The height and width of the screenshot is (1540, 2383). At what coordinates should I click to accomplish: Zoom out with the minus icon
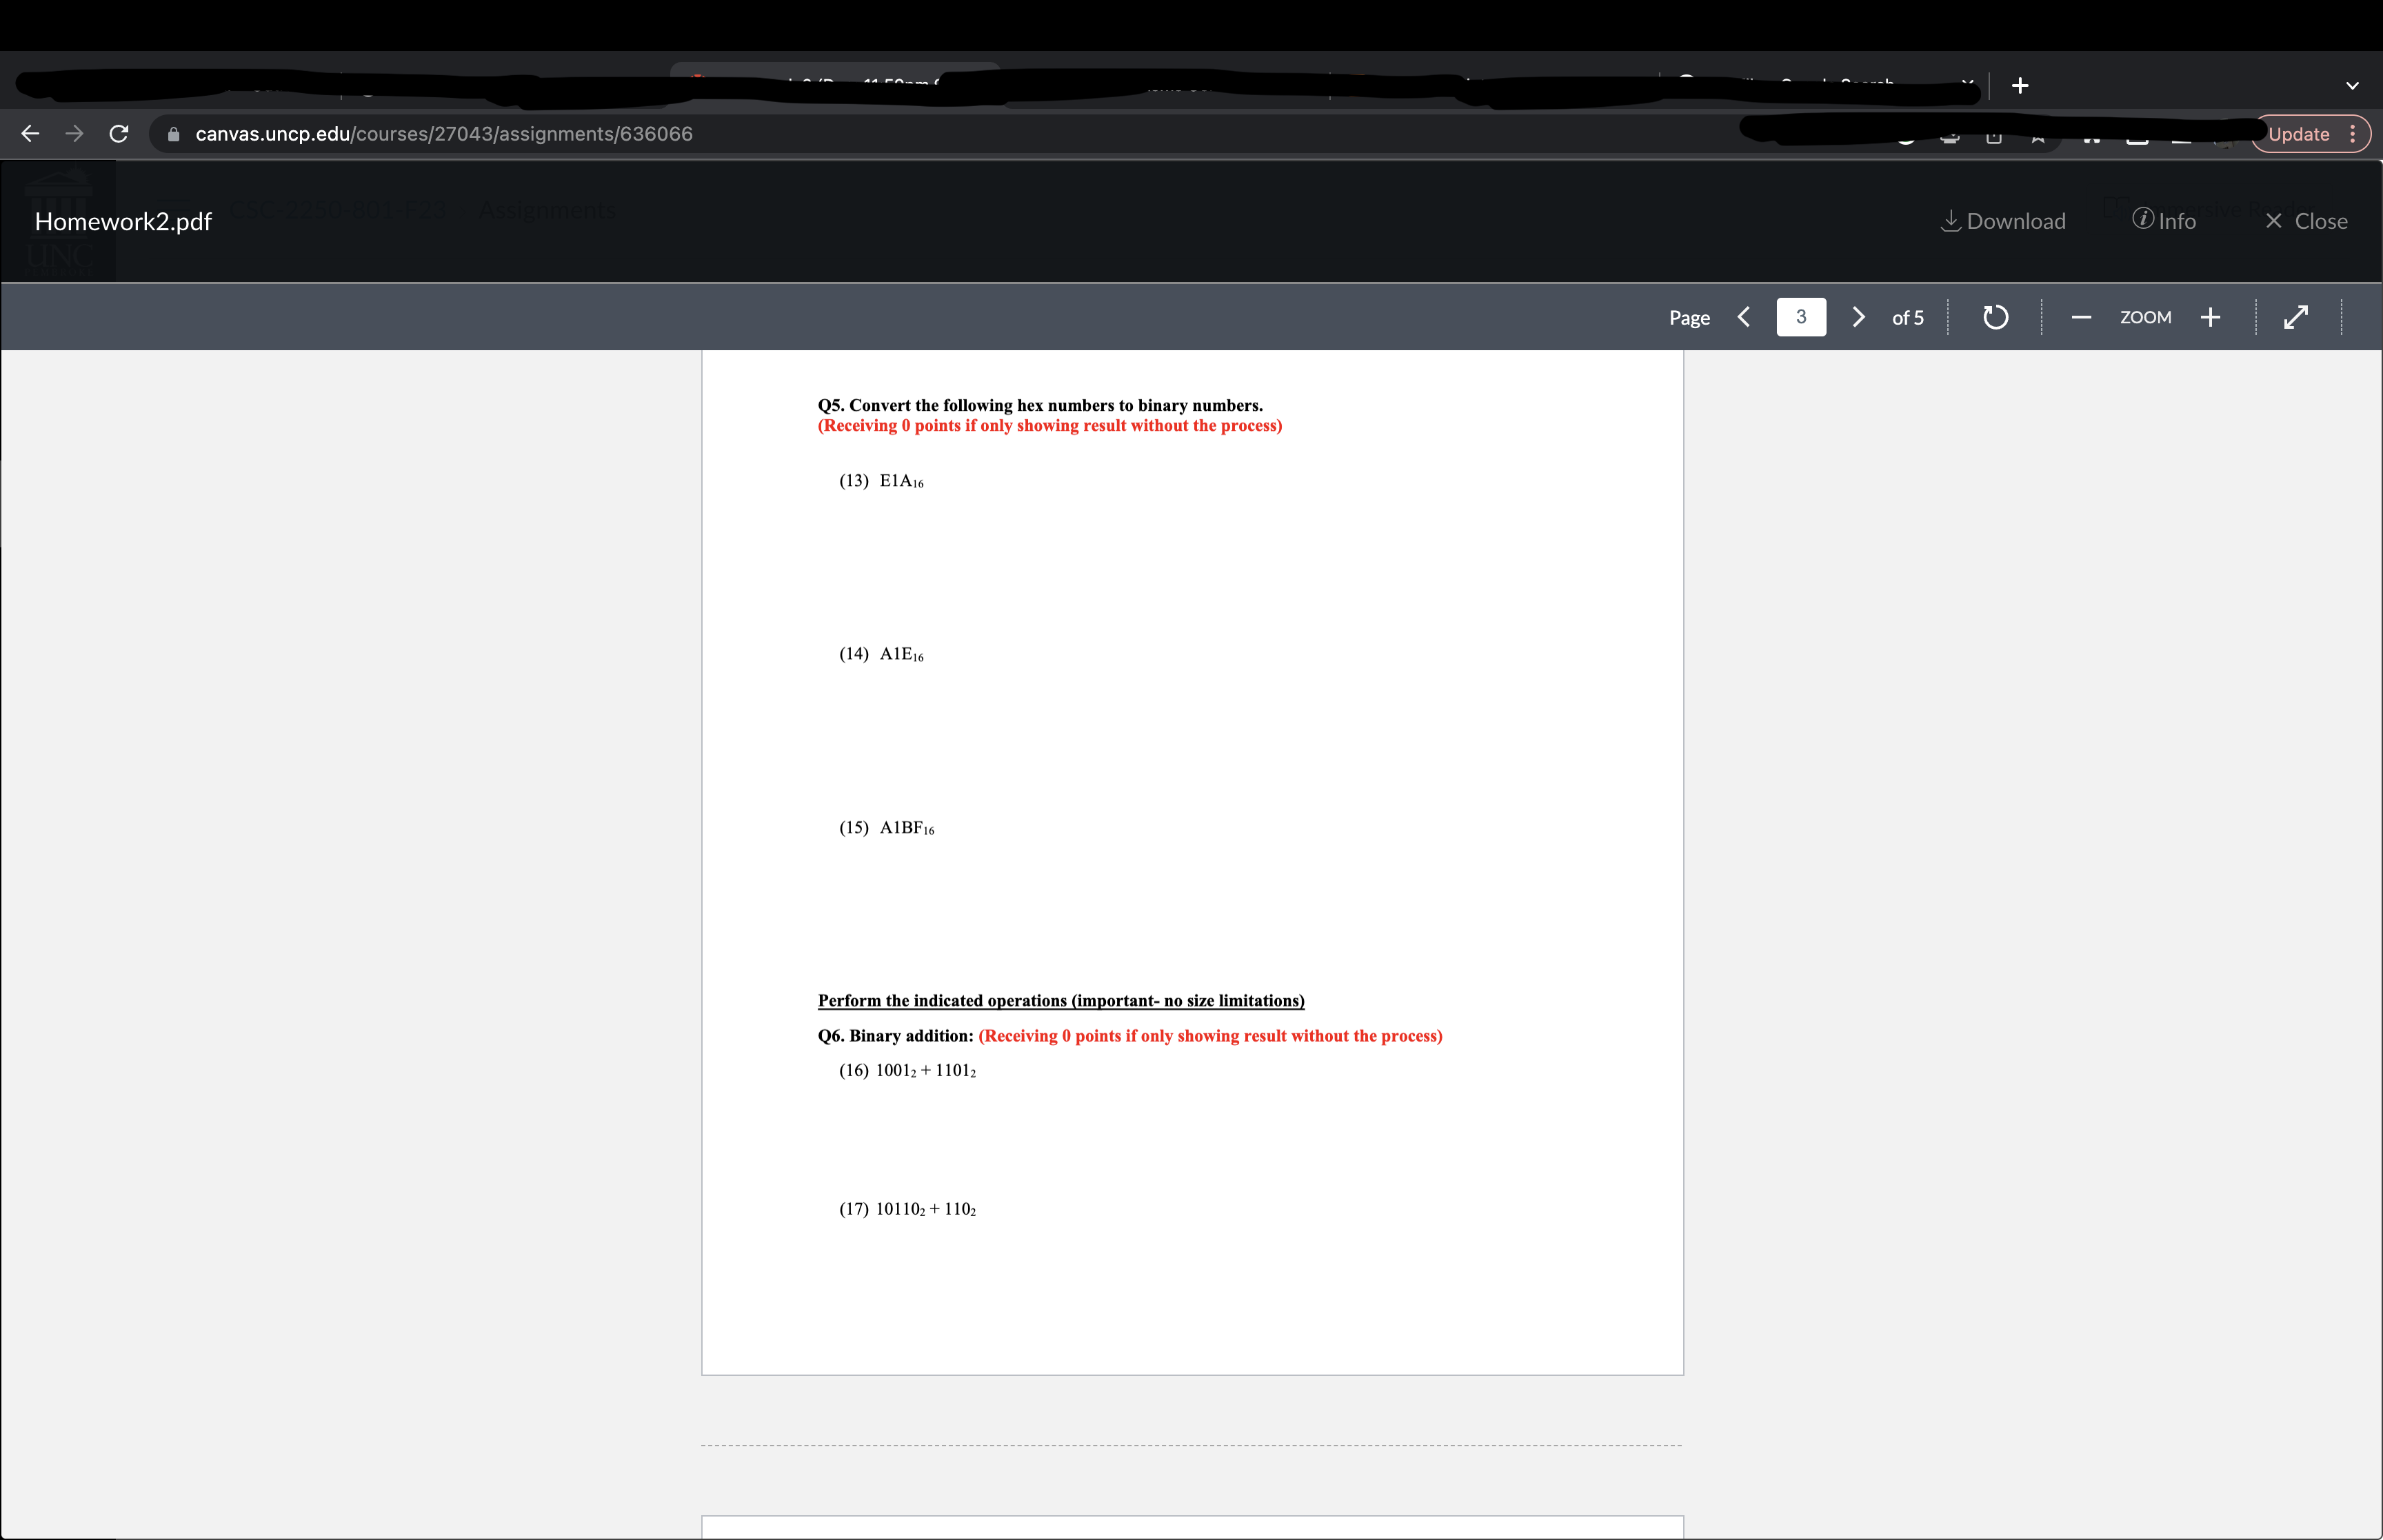click(2081, 317)
